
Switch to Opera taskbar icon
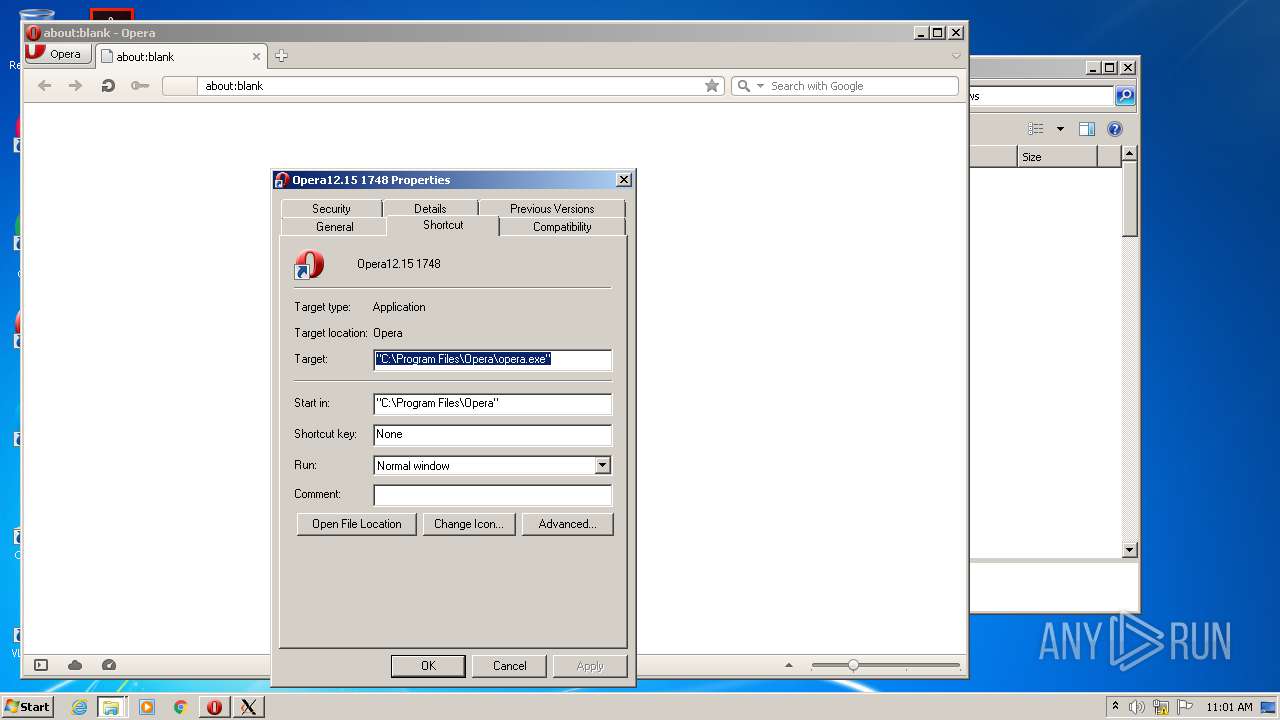214,707
